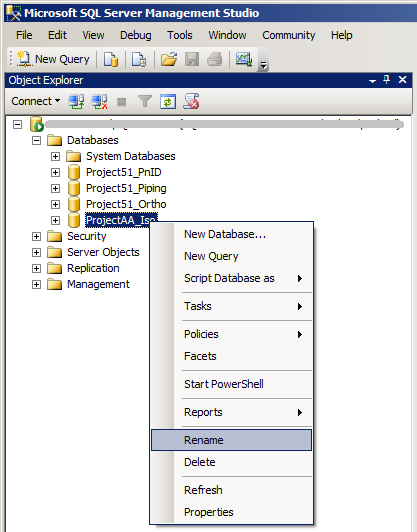Viewport: 417px width, 532px height.
Task: Click the Analysis Services query icon
Action: (139, 59)
